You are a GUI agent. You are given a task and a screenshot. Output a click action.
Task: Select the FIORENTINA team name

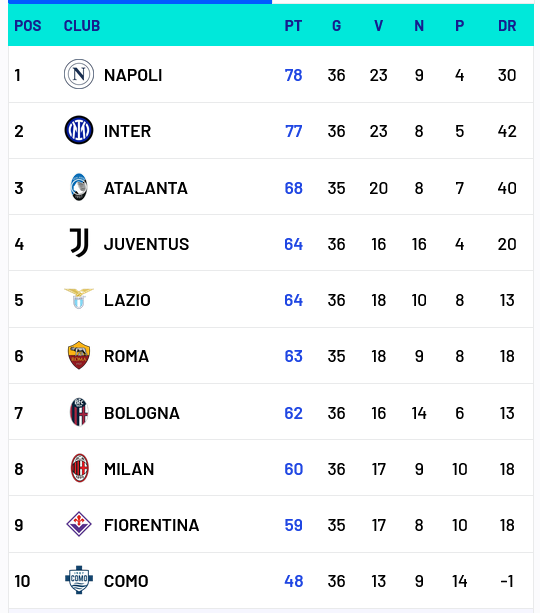click(x=151, y=525)
